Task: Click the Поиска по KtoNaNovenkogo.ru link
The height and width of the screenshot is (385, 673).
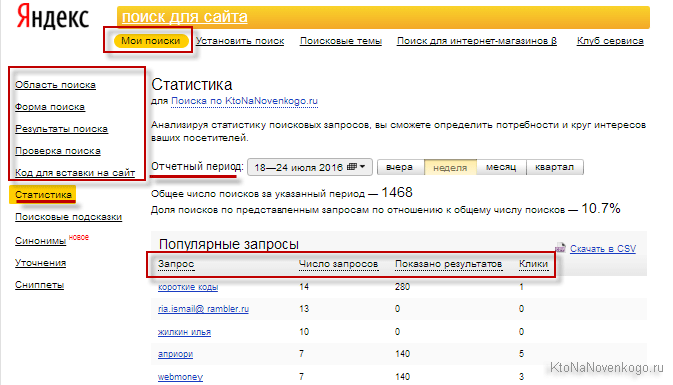Action: [x=244, y=101]
